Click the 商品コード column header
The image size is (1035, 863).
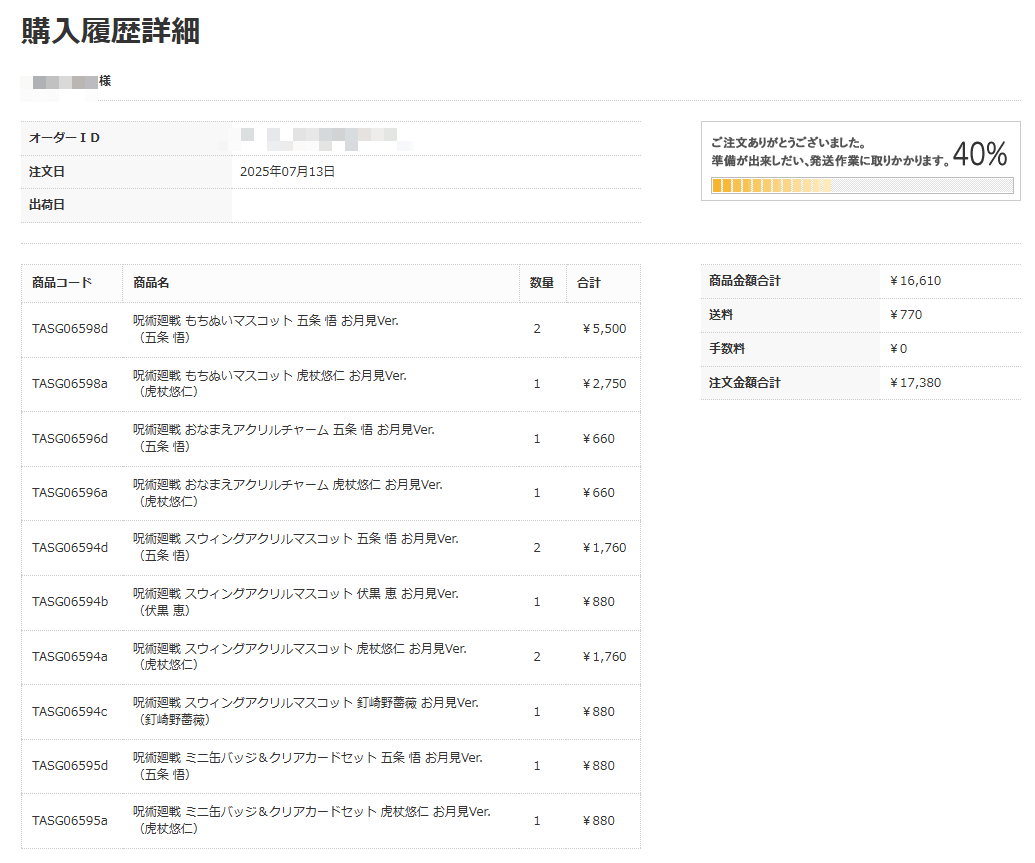click(x=62, y=283)
